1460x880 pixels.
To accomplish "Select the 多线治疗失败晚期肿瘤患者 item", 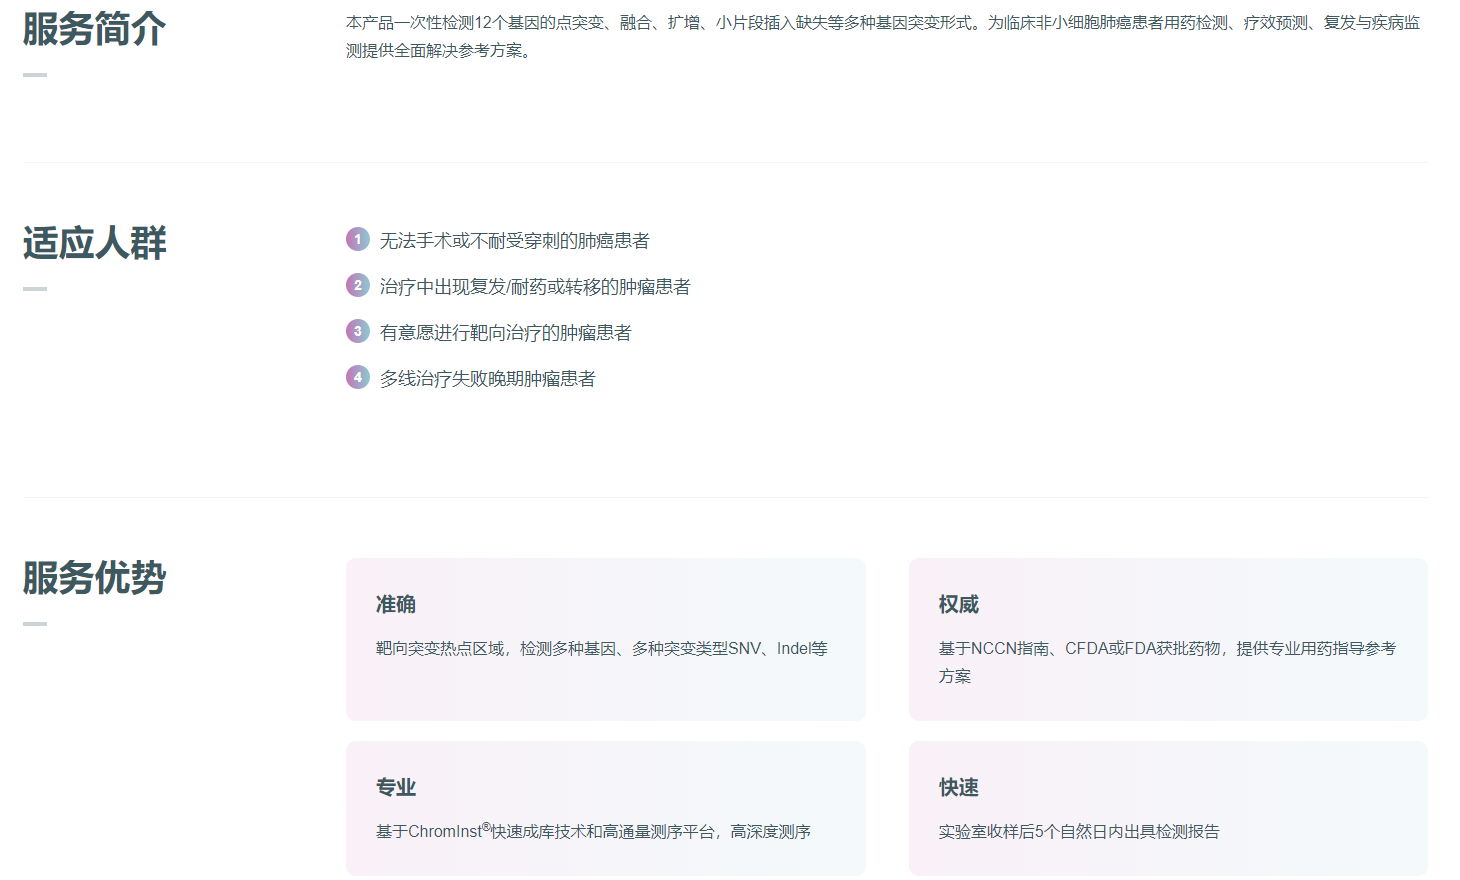I will coord(487,379).
